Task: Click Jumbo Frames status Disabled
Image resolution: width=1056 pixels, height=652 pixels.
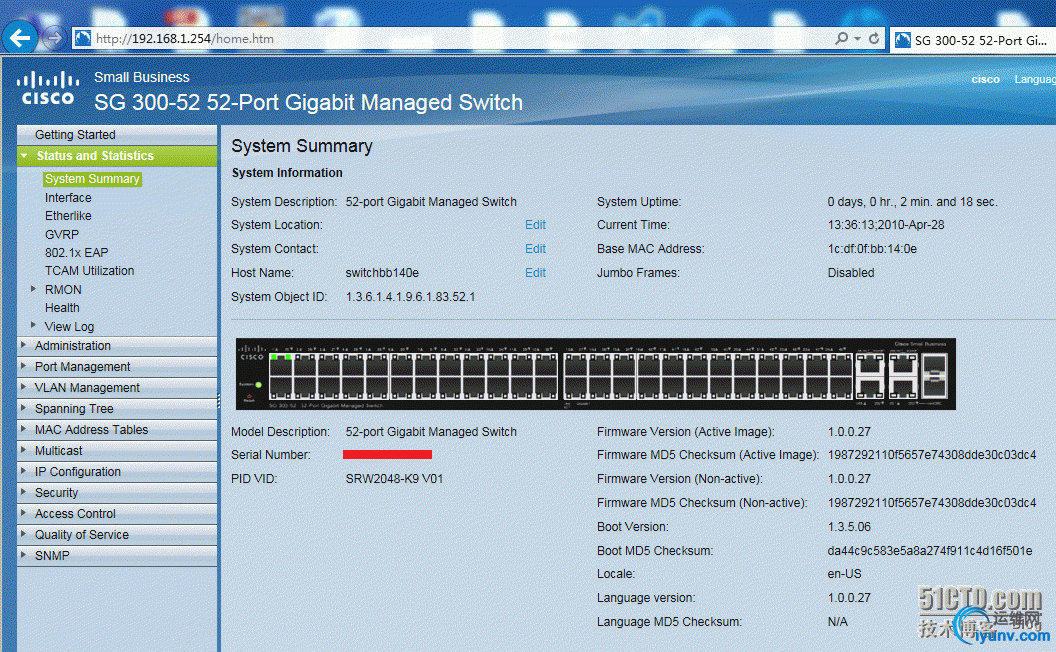Action: coord(851,273)
